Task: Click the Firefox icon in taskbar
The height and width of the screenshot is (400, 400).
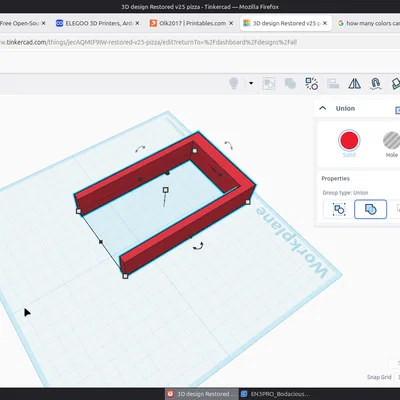Action: click(170, 394)
